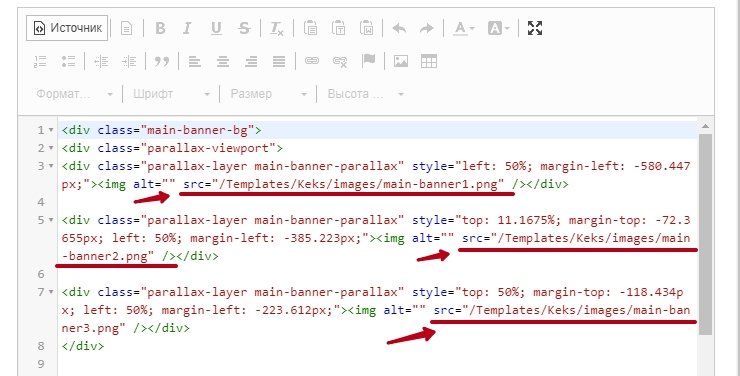The width and height of the screenshot is (740, 376).
Task: Open the Размер size dropdown
Action: [x=269, y=94]
